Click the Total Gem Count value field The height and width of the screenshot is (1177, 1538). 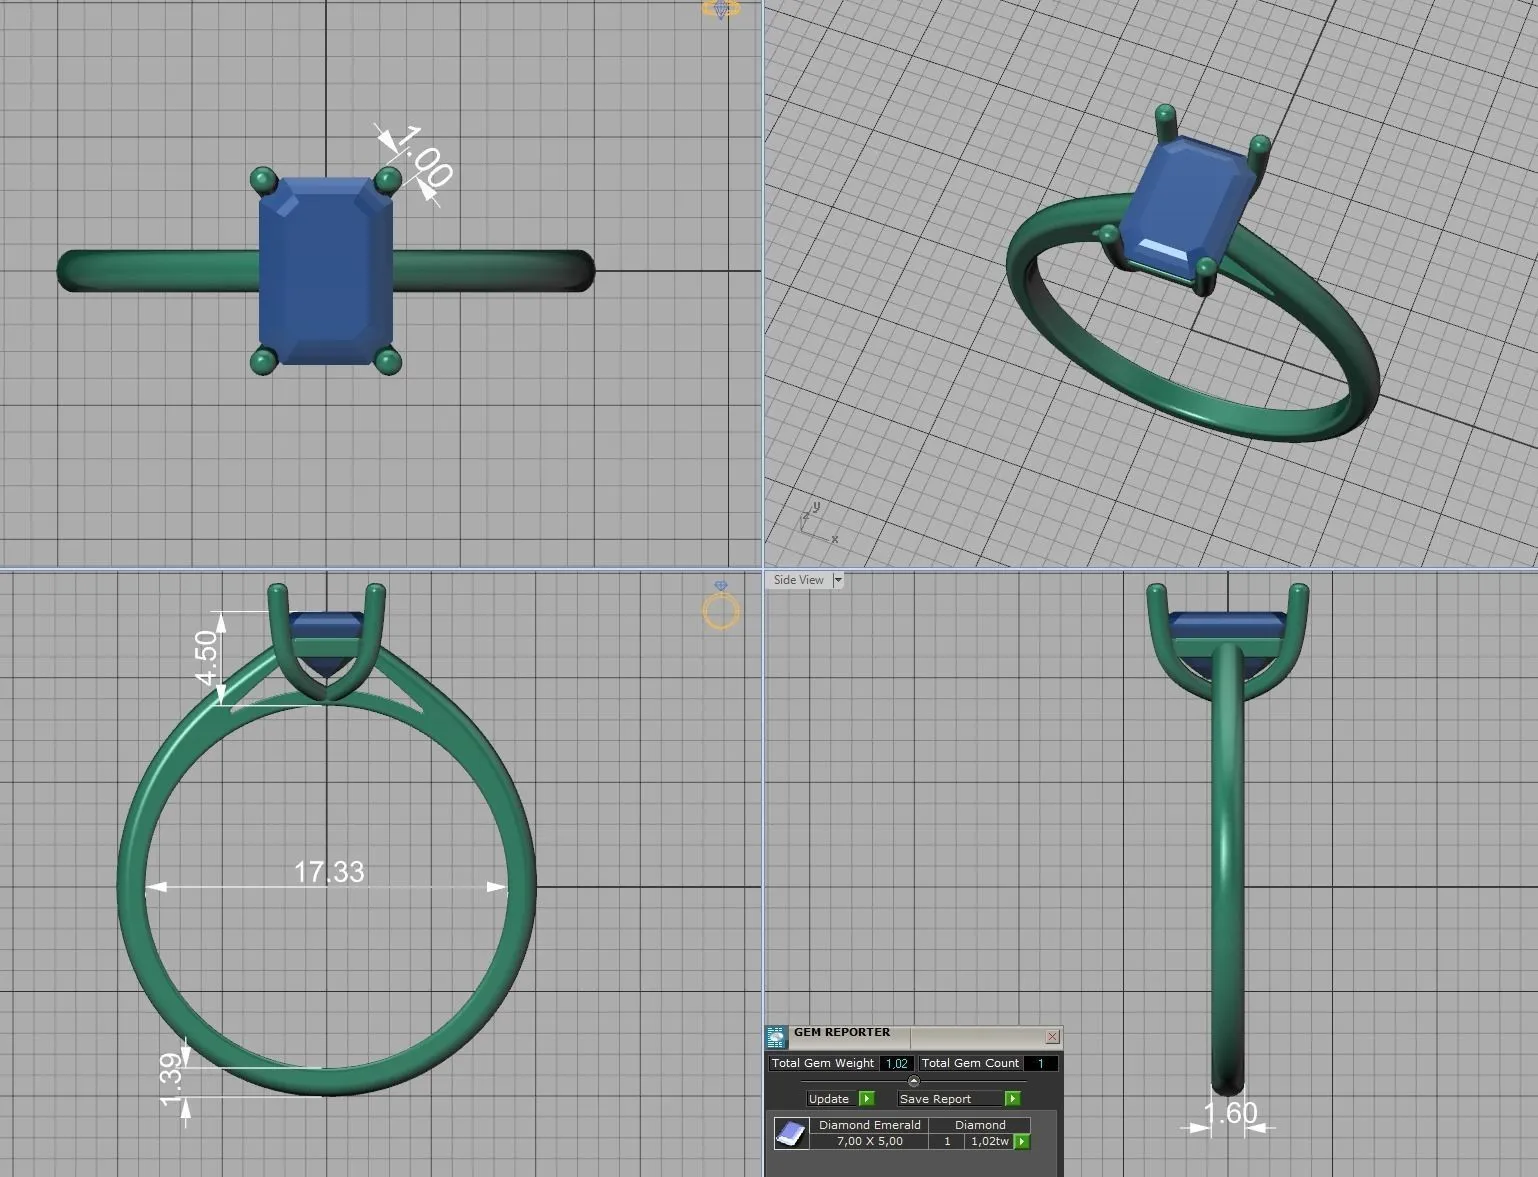1040,1063
